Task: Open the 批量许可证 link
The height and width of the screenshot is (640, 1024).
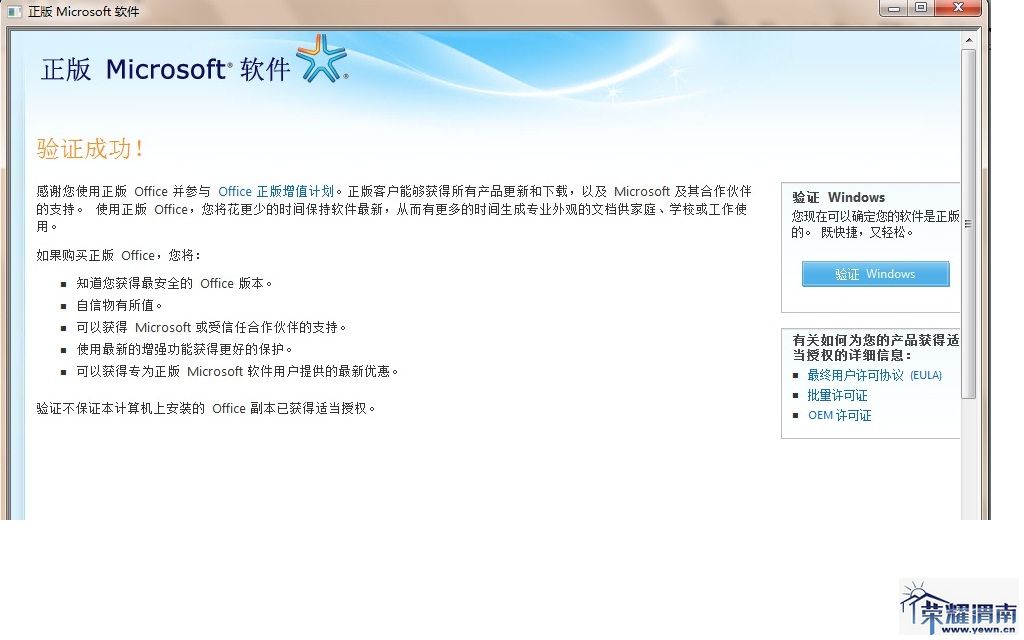Action: click(837, 395)
